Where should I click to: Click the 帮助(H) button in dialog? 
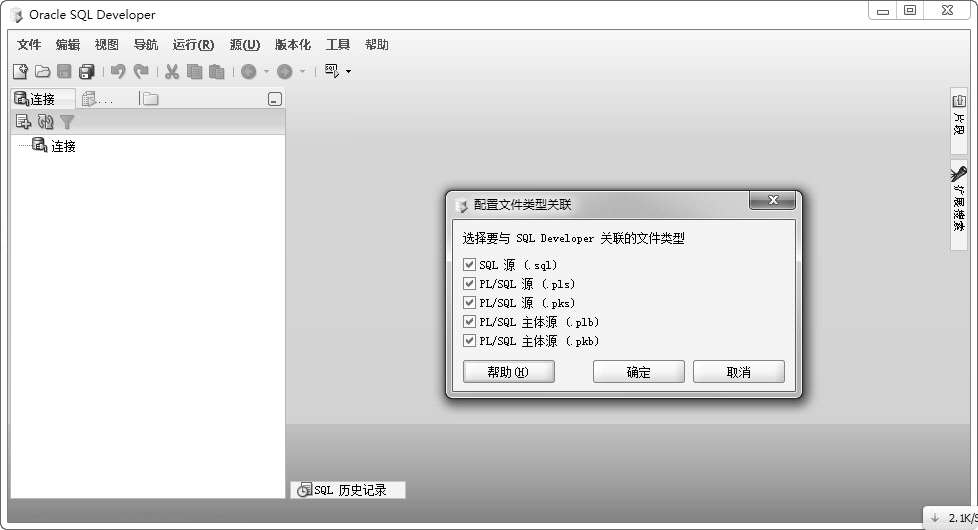[508, 372]
